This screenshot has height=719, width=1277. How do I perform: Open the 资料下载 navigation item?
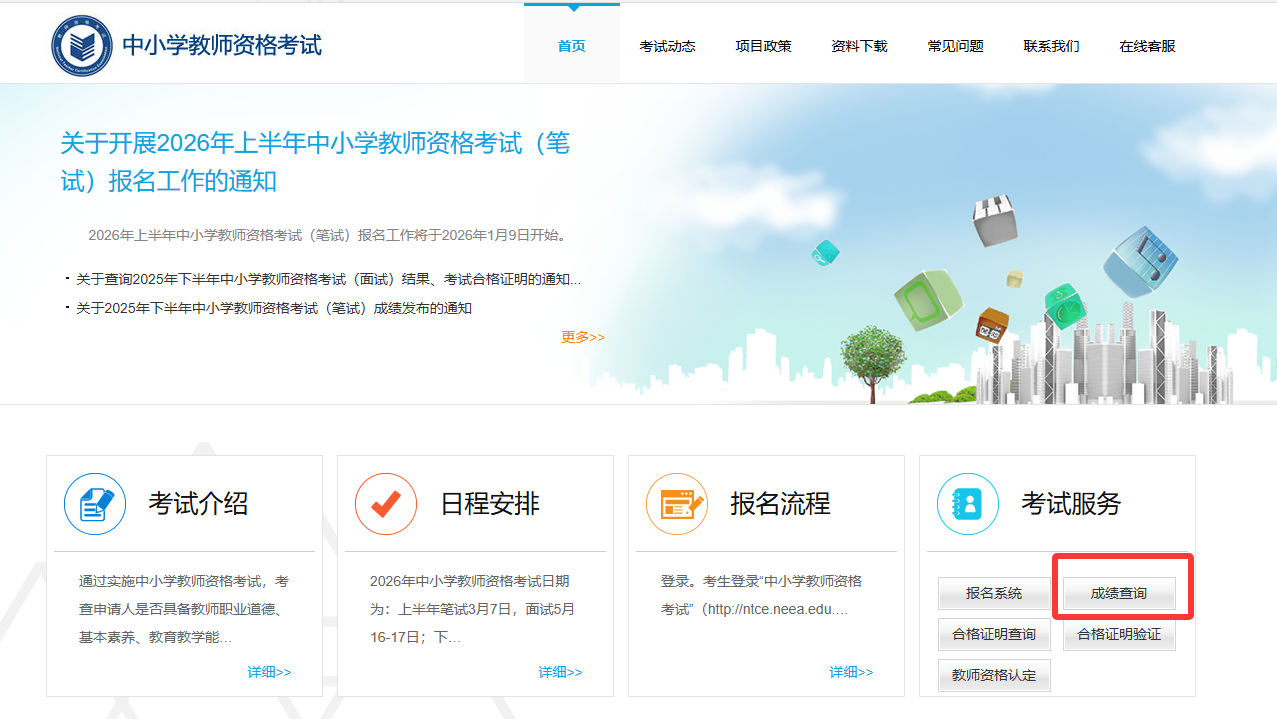click(859, 46)
